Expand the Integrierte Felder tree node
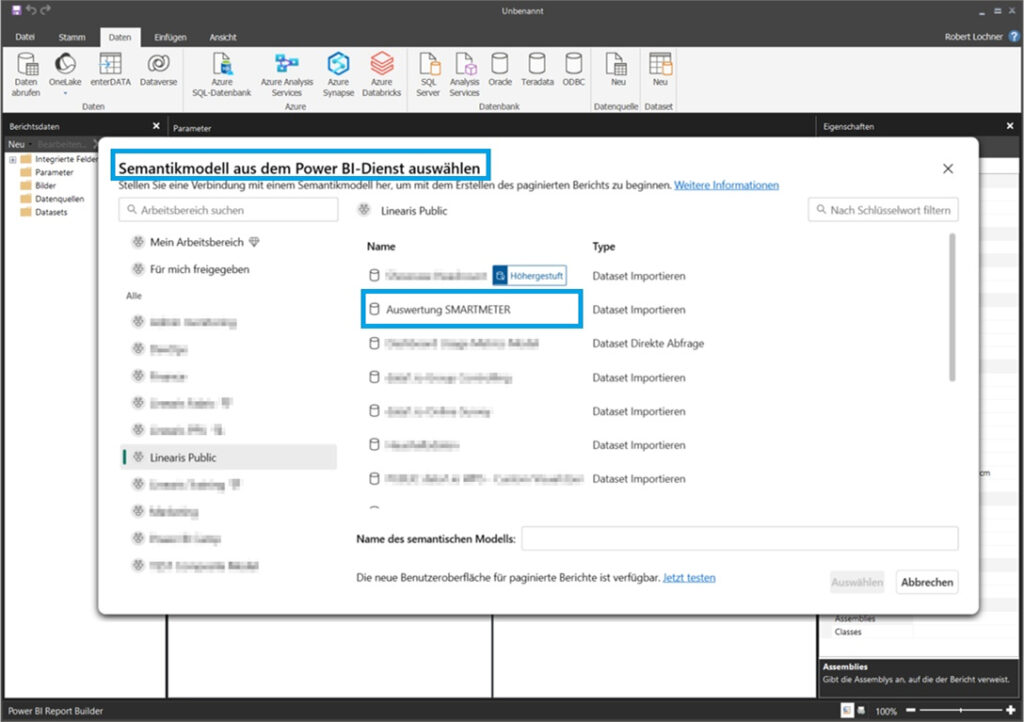The image size is (1024, 722). (13, 160)
